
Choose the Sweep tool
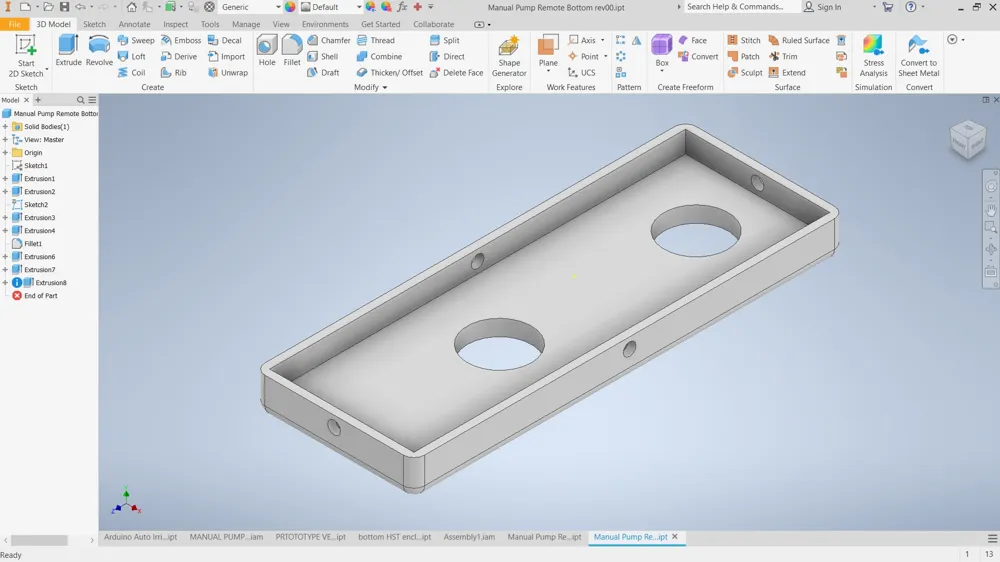tap(136, 40)
